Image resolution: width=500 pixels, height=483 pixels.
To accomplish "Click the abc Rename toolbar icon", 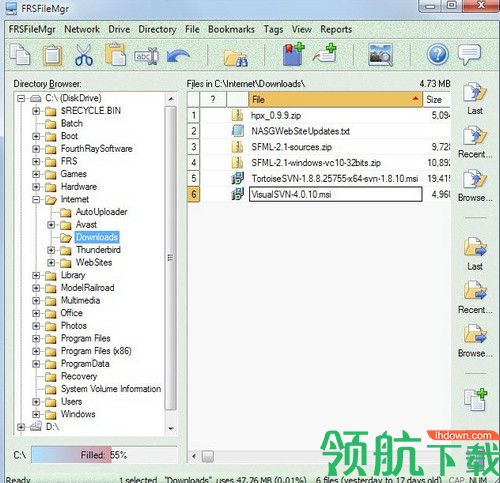I will pyautogui.click(x=146, y=56).
